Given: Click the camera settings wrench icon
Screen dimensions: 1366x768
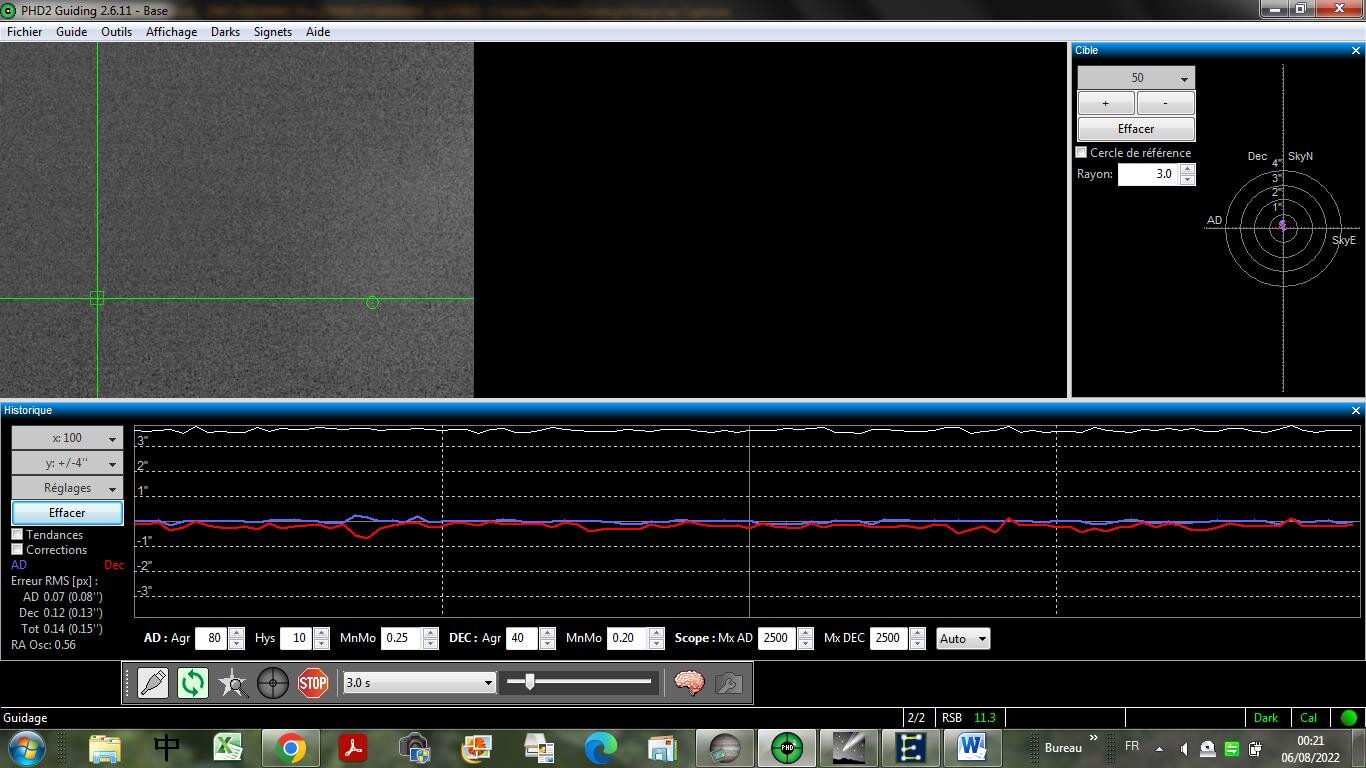Looking at the screenshot, I should pos(729,683).
